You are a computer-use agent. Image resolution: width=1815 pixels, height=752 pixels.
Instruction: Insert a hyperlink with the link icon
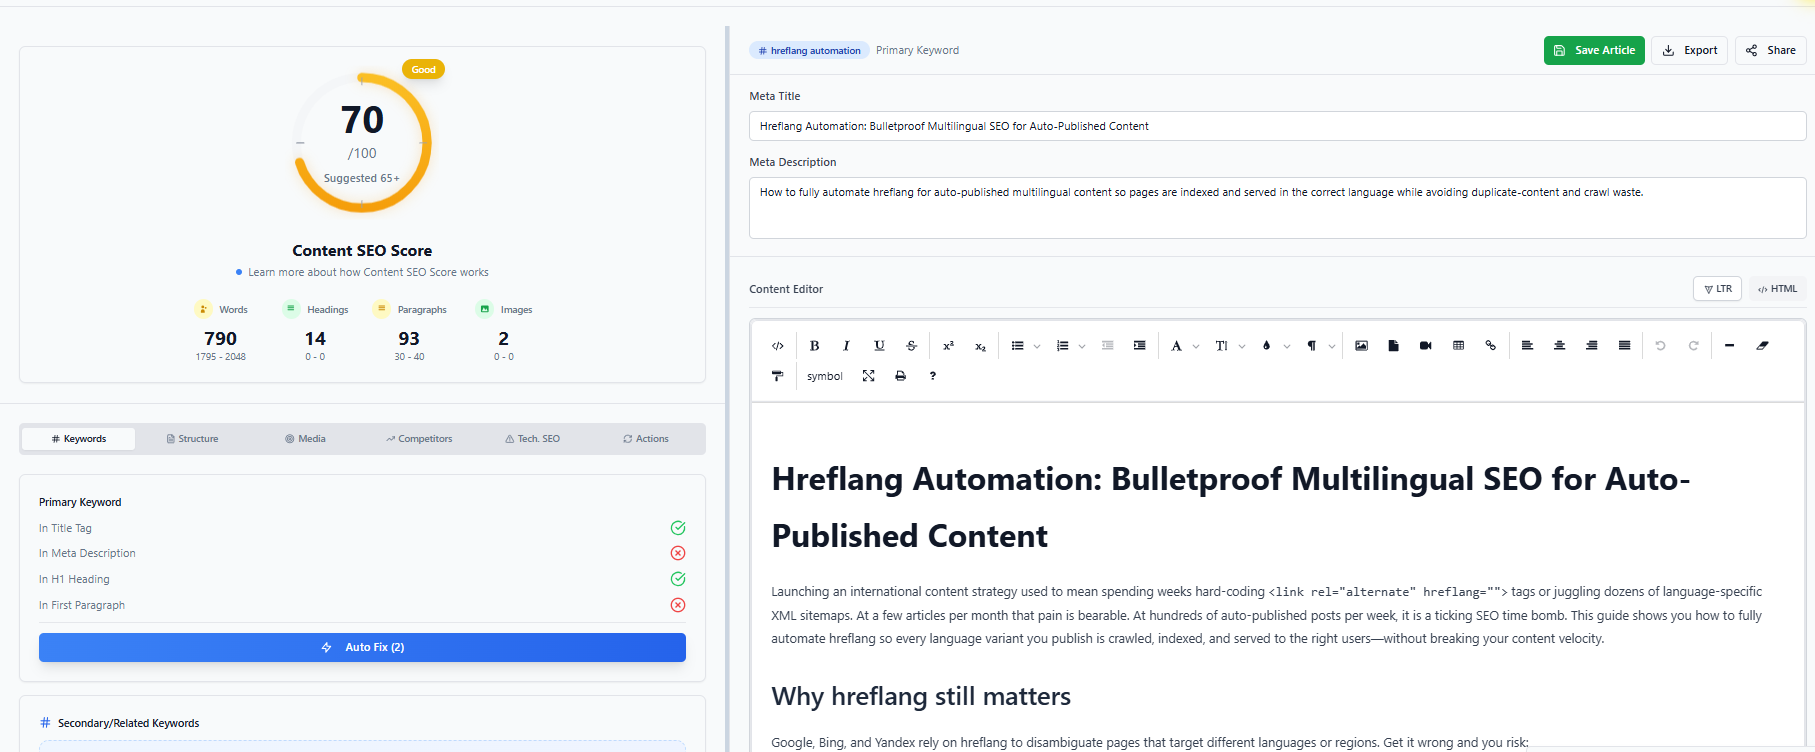pos(1490,346)
